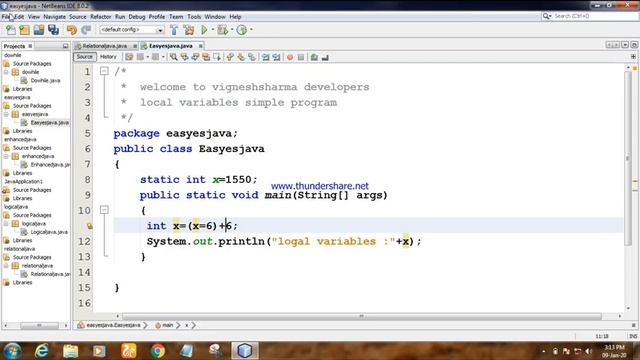Click the search box in menu bar

click(x=590, y=16)
